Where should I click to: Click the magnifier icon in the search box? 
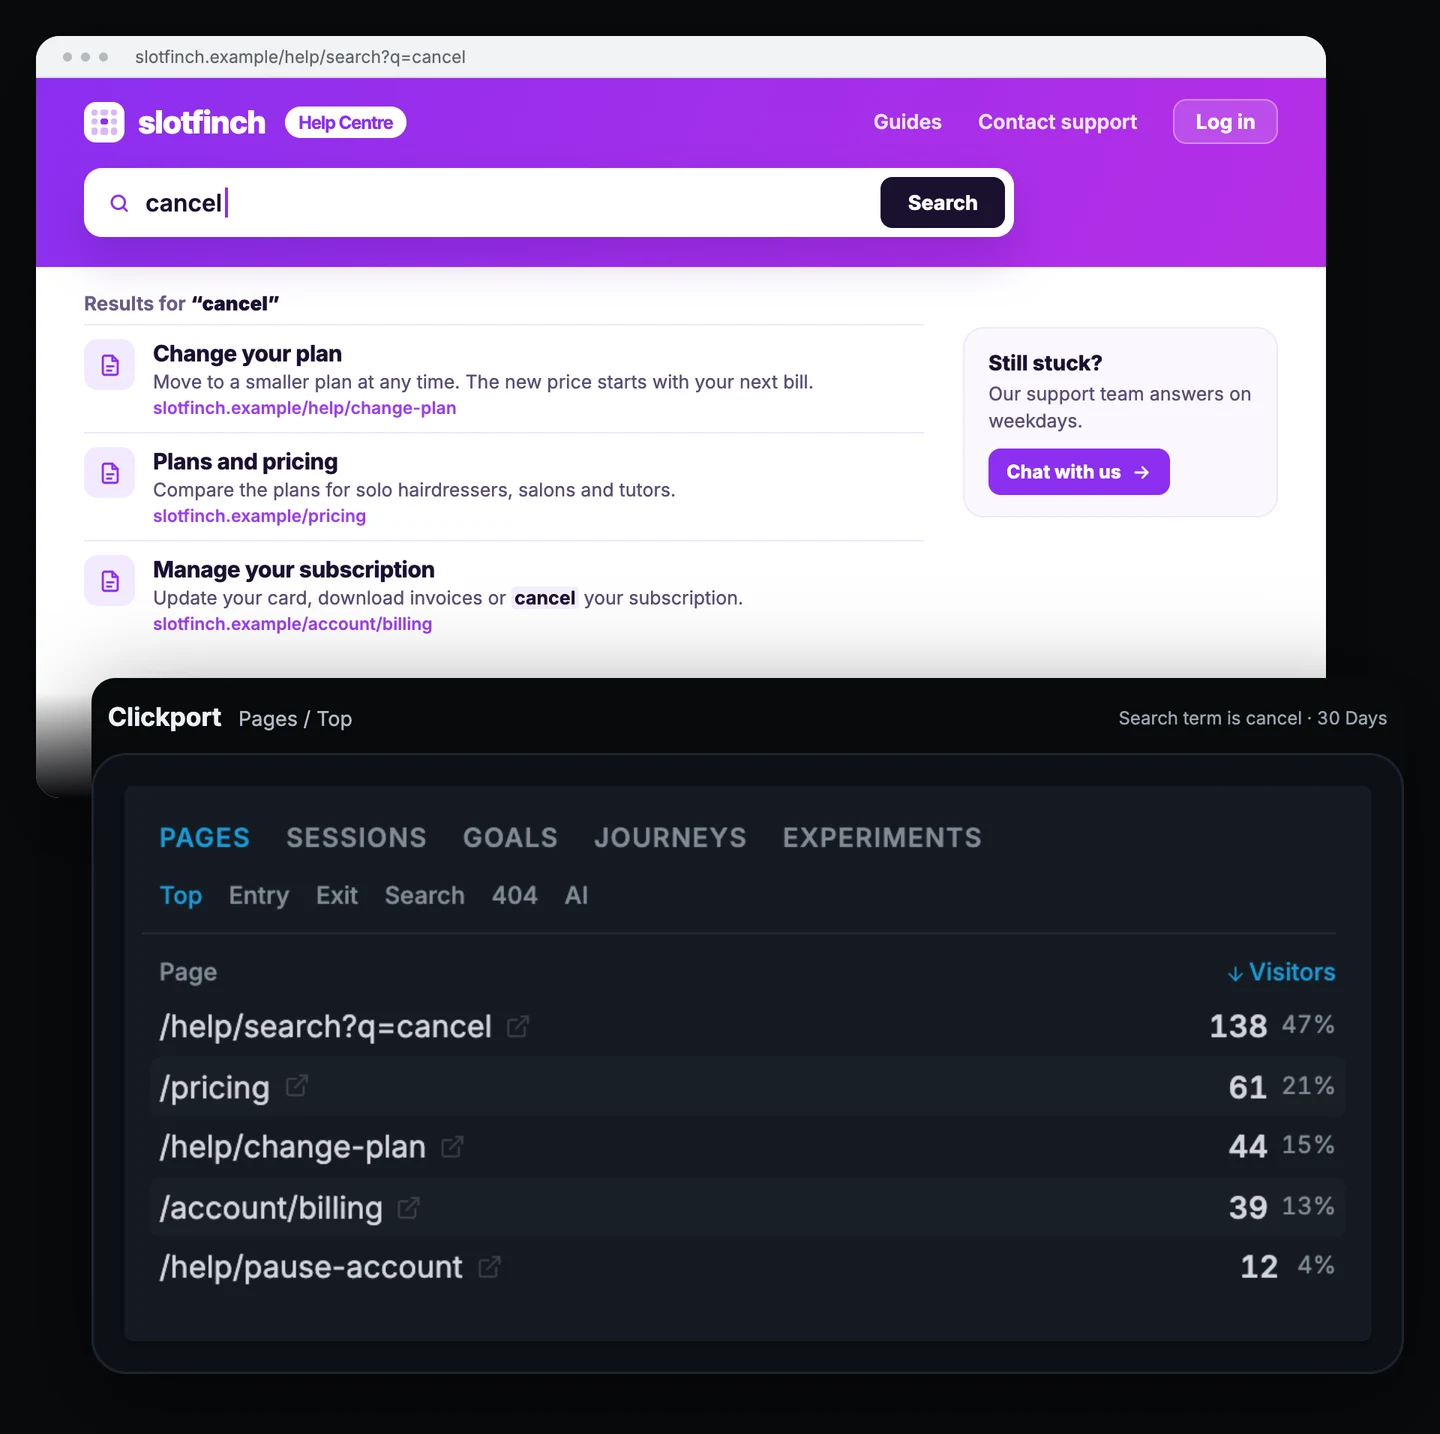click(x=119, y=203)
